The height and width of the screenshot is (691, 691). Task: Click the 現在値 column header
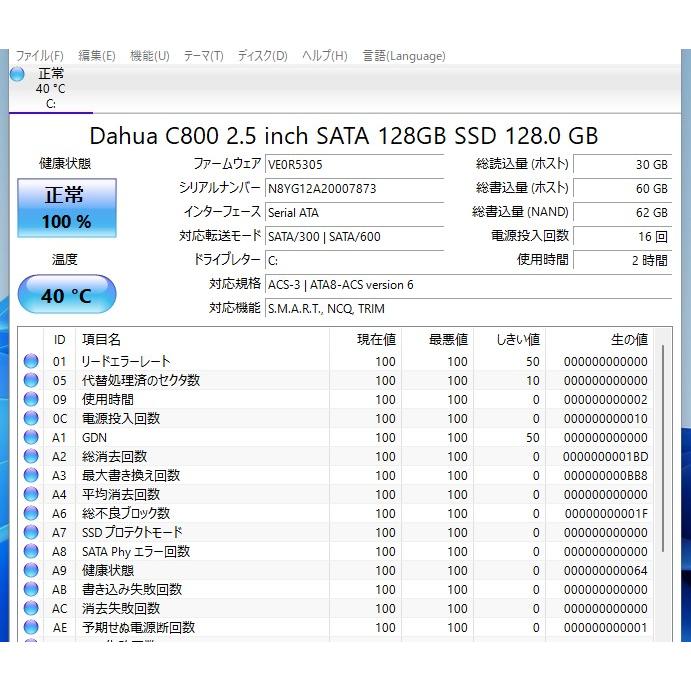[365, 340]
